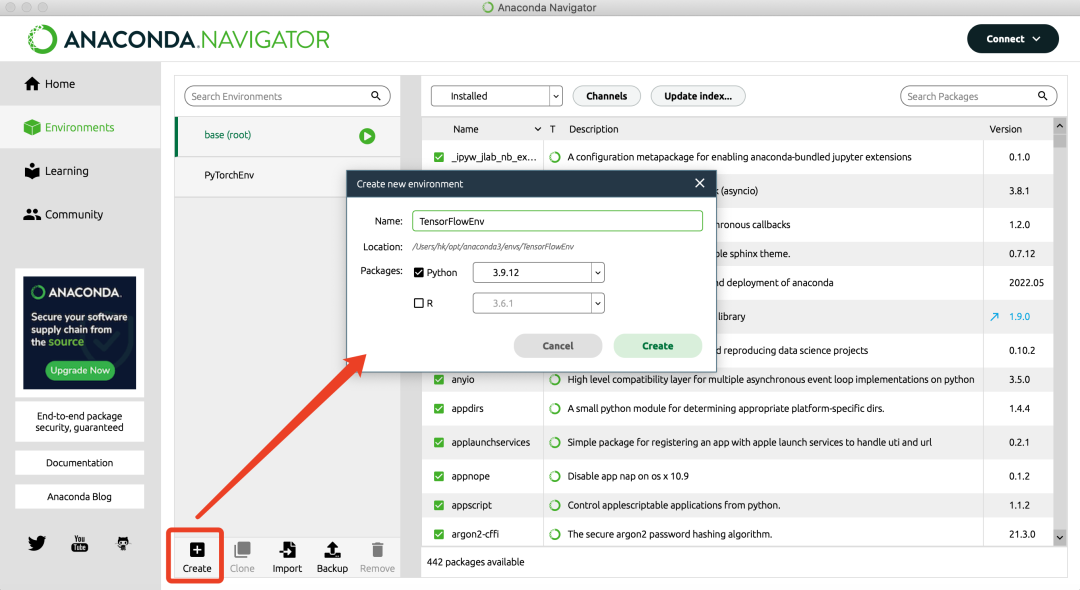Click the search magnifier in Search Environments
The width and height of the screenshot is (1080, 590).
coord(375,96)
